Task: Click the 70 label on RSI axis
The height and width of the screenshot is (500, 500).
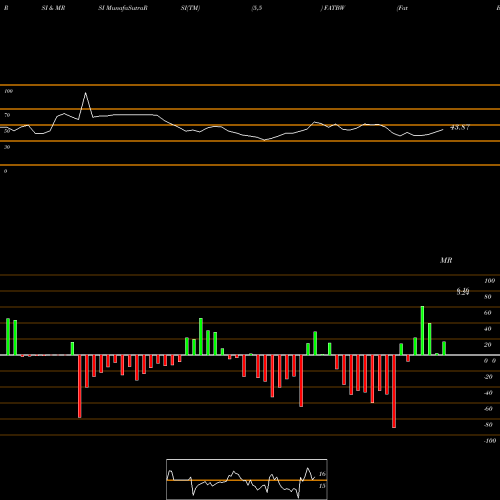Action: [7, 115]
